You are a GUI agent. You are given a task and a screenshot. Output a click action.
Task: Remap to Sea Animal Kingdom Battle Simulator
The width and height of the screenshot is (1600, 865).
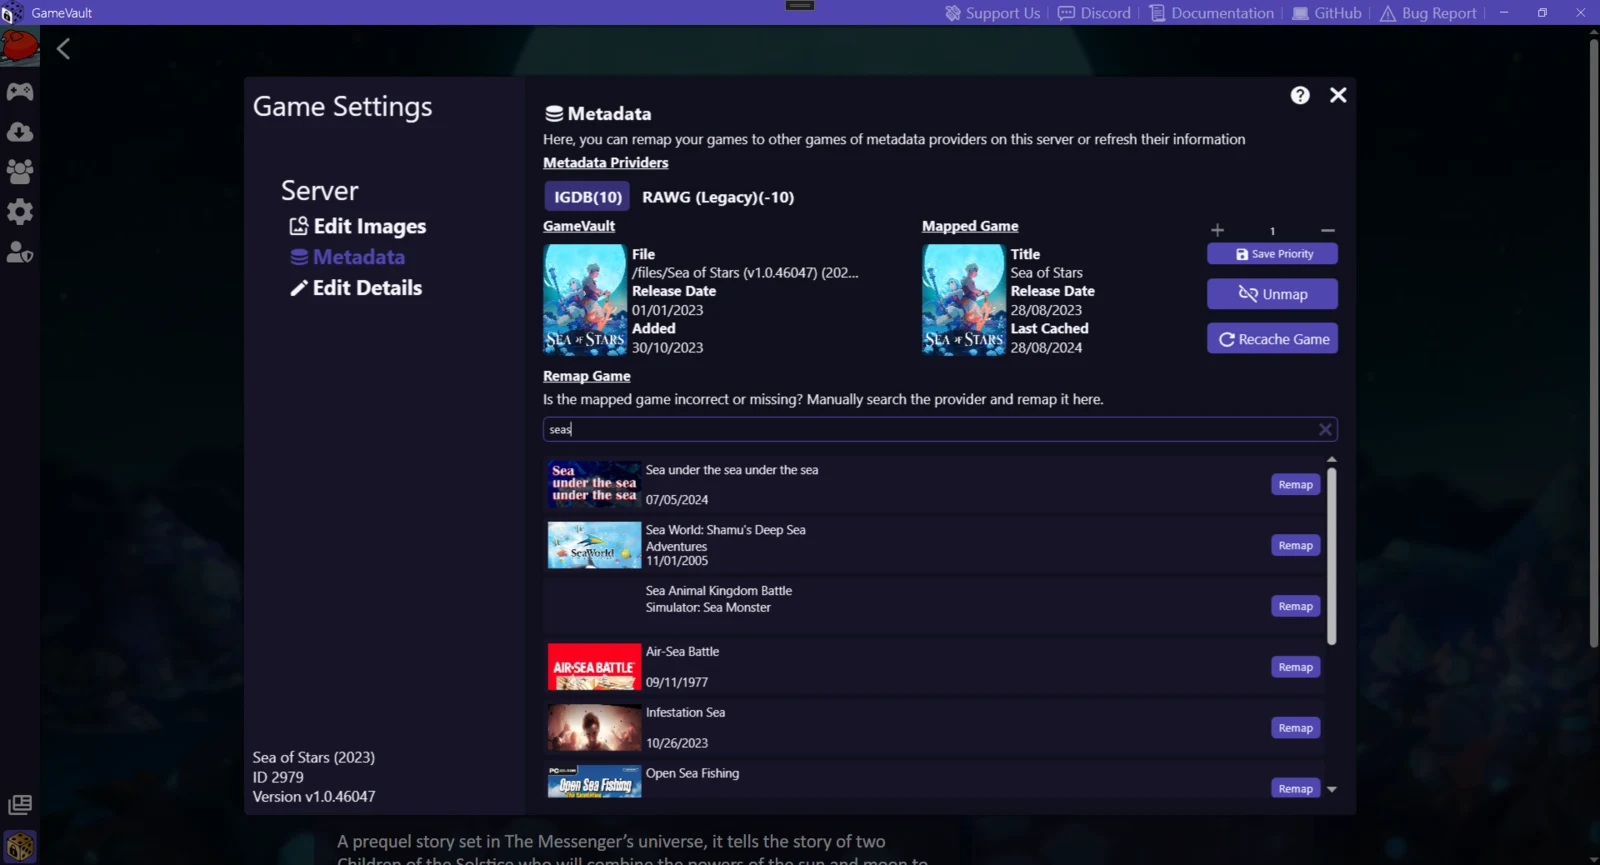point(1295,607)
